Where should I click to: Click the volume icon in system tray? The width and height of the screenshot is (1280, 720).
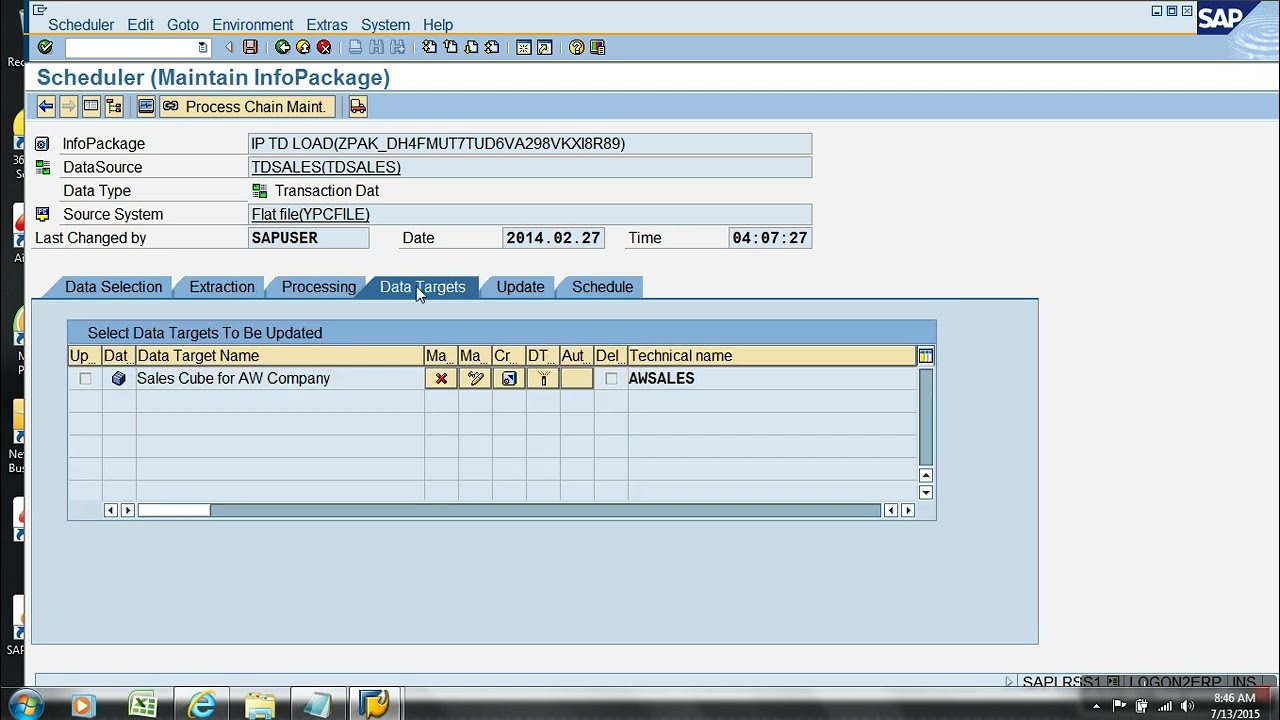pos(1187,706)
